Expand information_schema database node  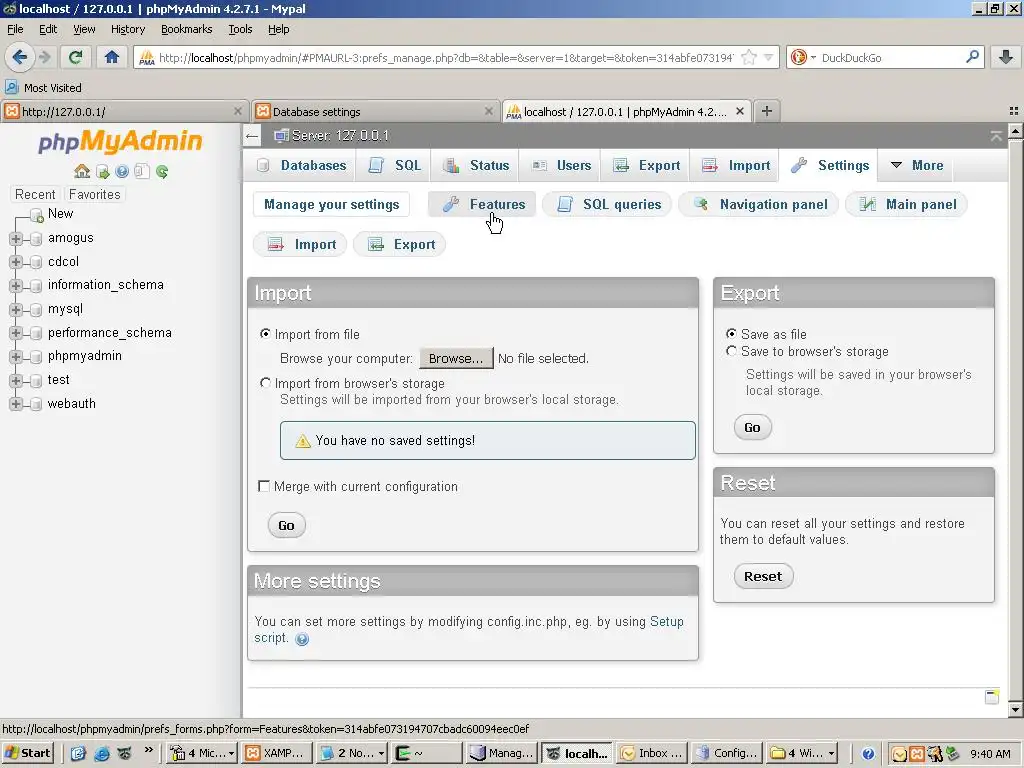click(16, 285)
